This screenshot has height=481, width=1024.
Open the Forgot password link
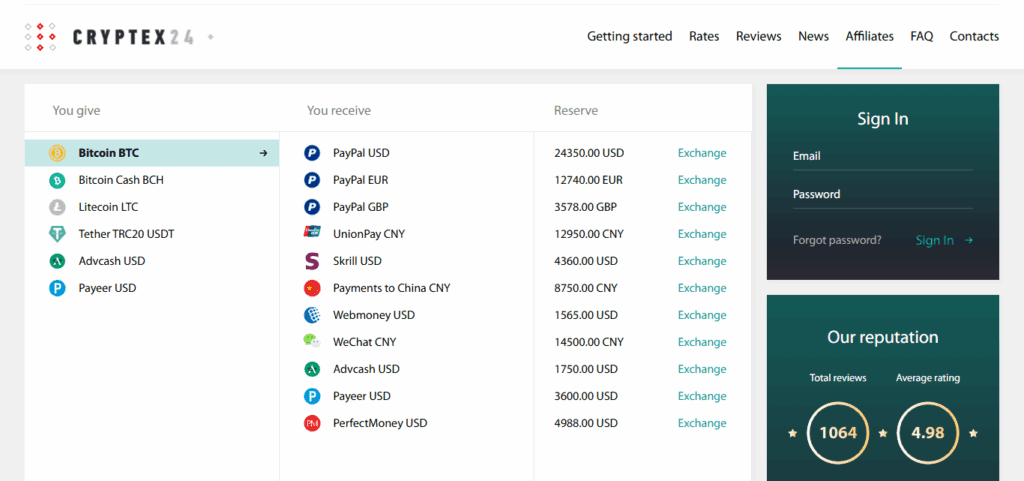click(837, 240)
